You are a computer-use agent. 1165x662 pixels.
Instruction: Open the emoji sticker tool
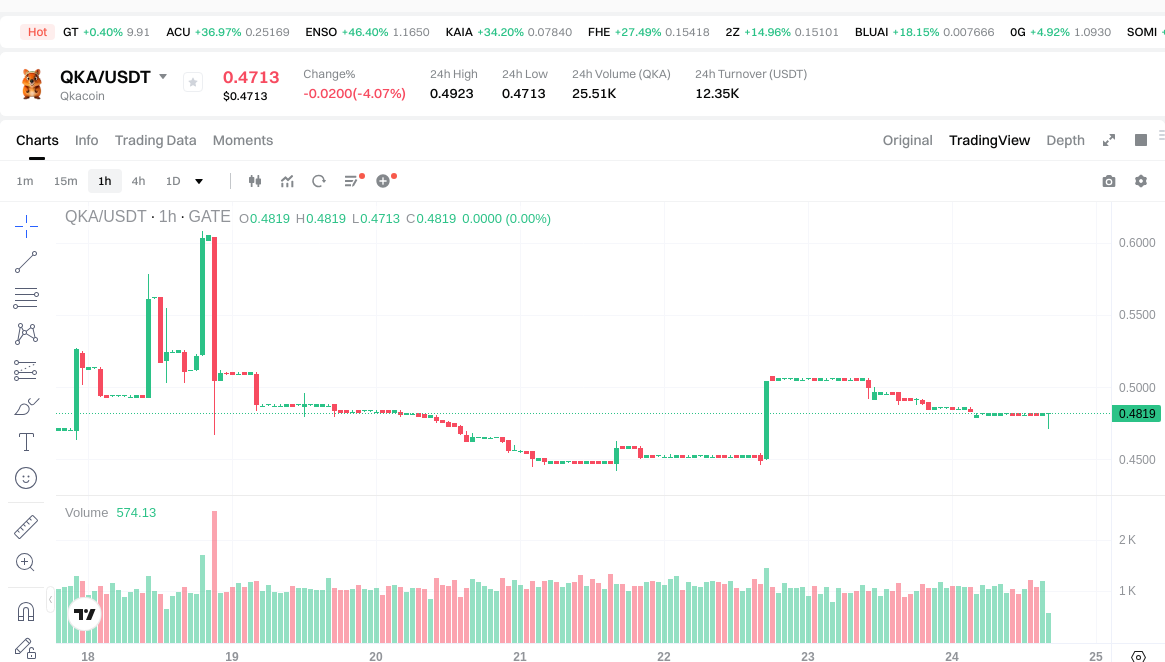tap(26, 478)
